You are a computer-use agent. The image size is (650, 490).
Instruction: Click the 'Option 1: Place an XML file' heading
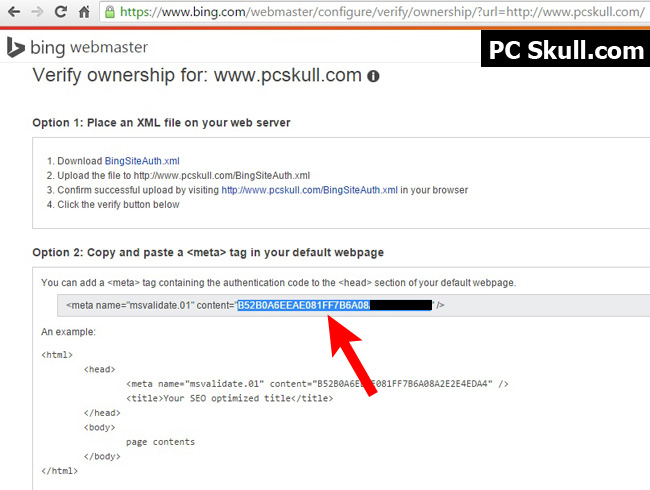162,123
